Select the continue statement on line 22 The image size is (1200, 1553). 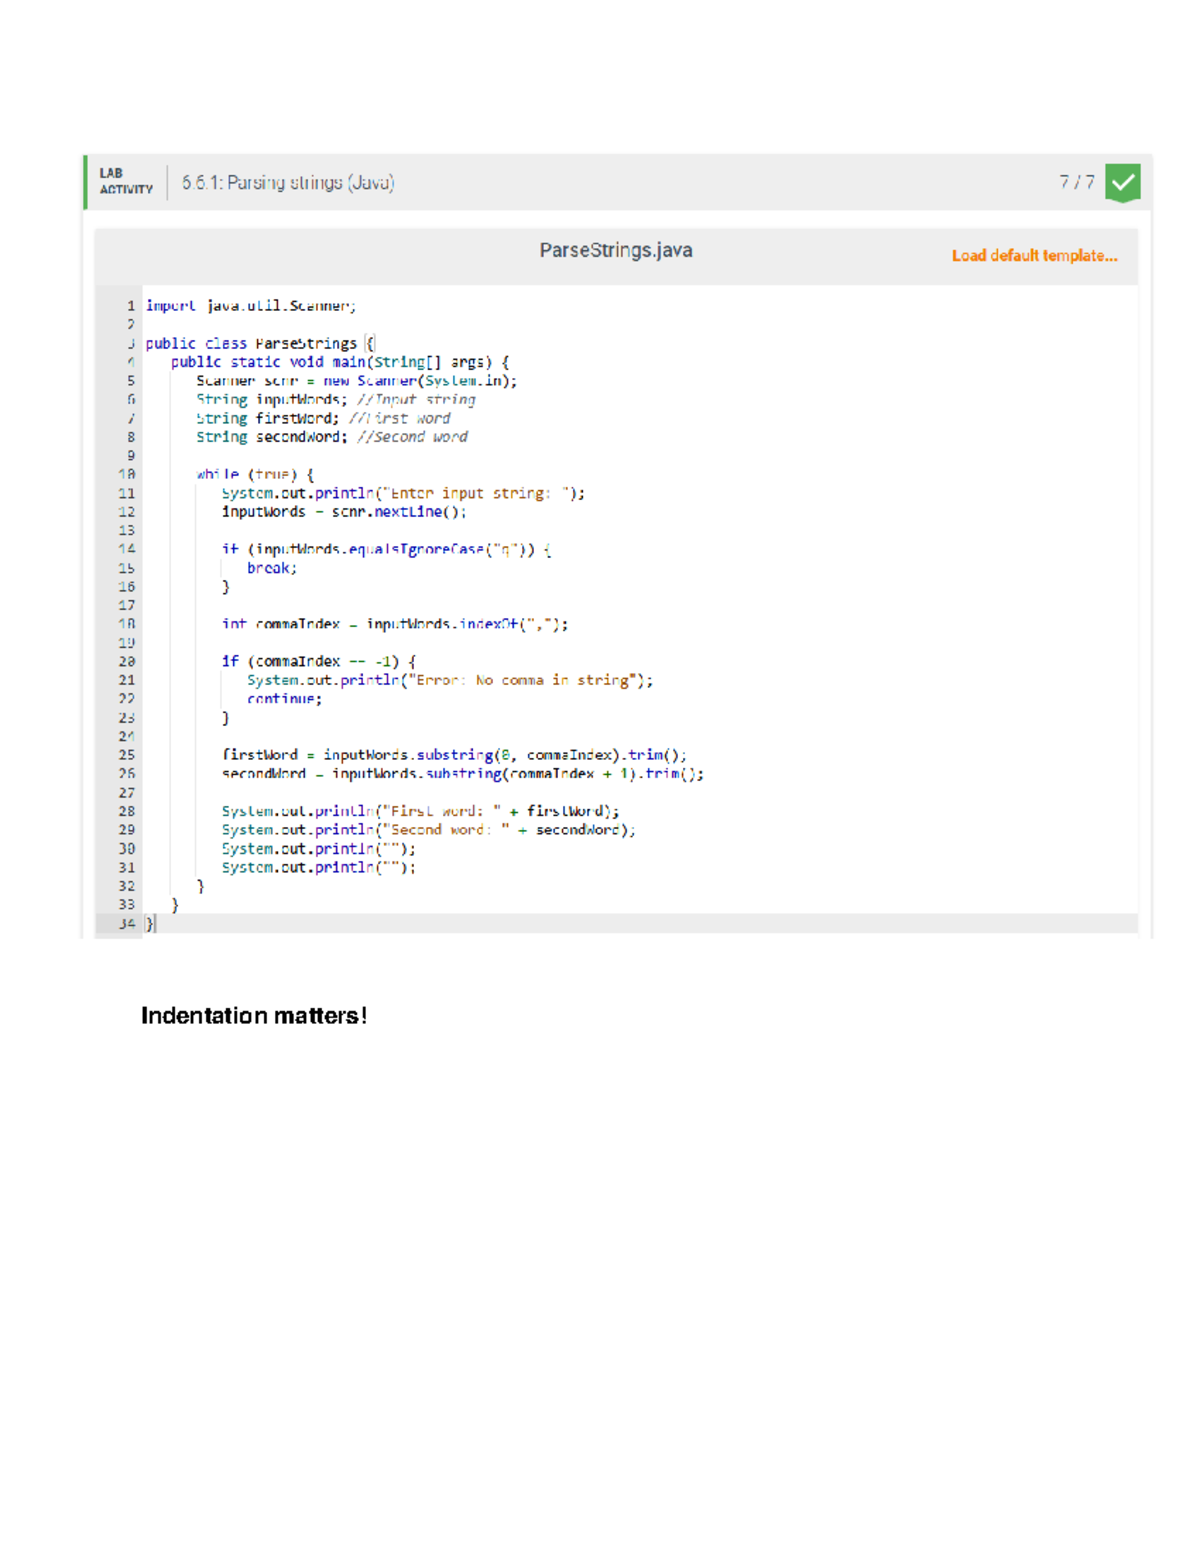(285, 699)
